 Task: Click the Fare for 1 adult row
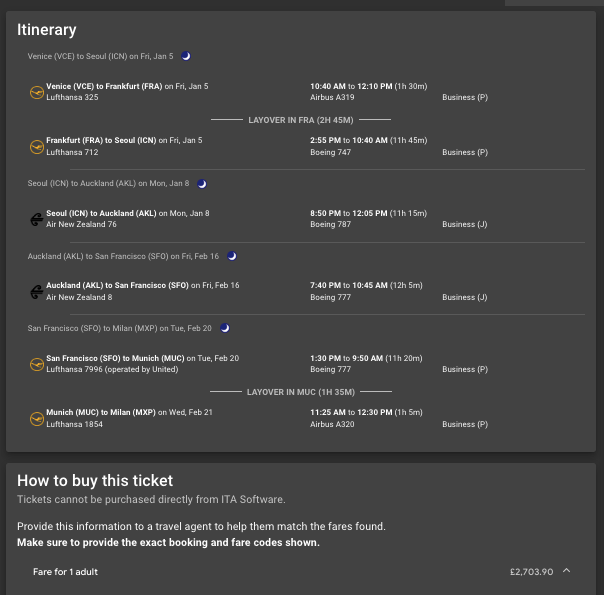tap(301, 572)
